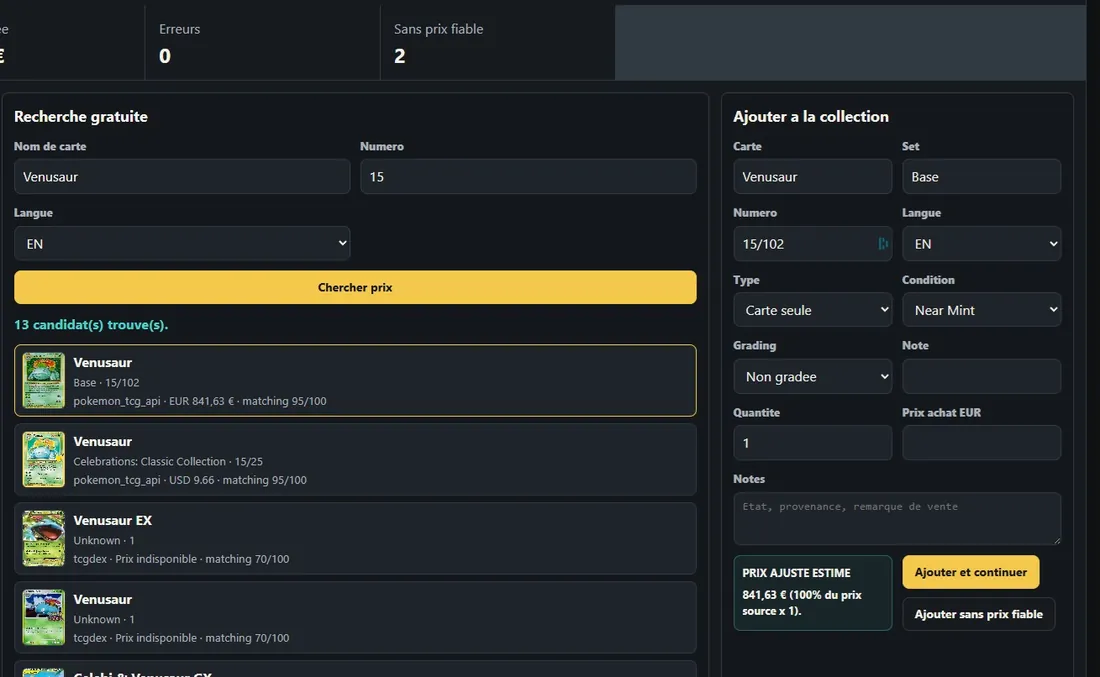The image size is (1100, 677).
Task: Choose the Venusaur Base 15/102 candidate row
Action: click(x=355, y=380)
